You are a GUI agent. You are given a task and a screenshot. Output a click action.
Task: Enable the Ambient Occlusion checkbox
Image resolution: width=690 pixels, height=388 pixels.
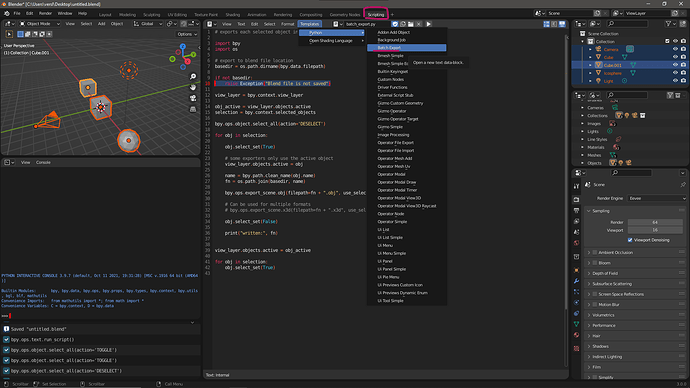click(595, 253)
